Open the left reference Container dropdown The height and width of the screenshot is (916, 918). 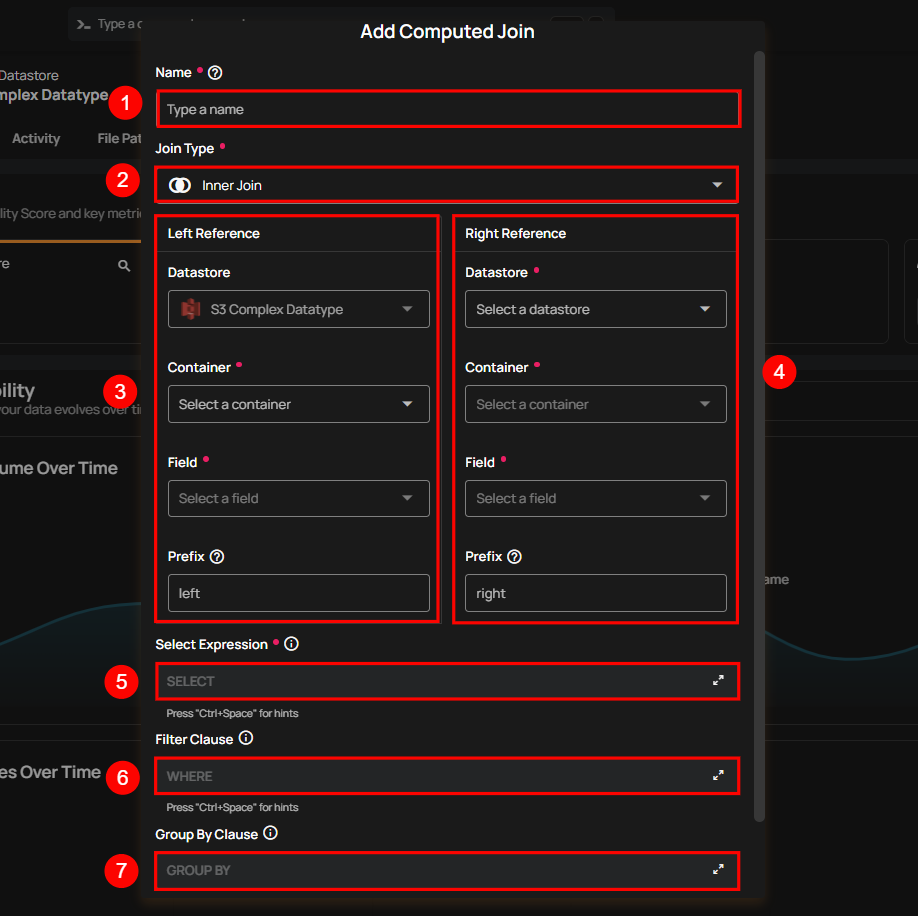[298, 404]
